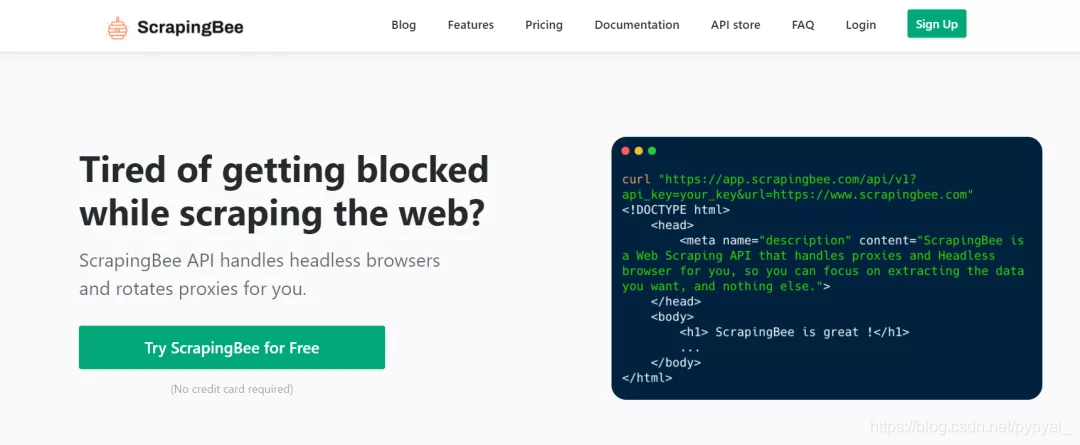The image size is (1080, 445).
Task: Click the closing </head> tag line
Action: coord(676,302)
